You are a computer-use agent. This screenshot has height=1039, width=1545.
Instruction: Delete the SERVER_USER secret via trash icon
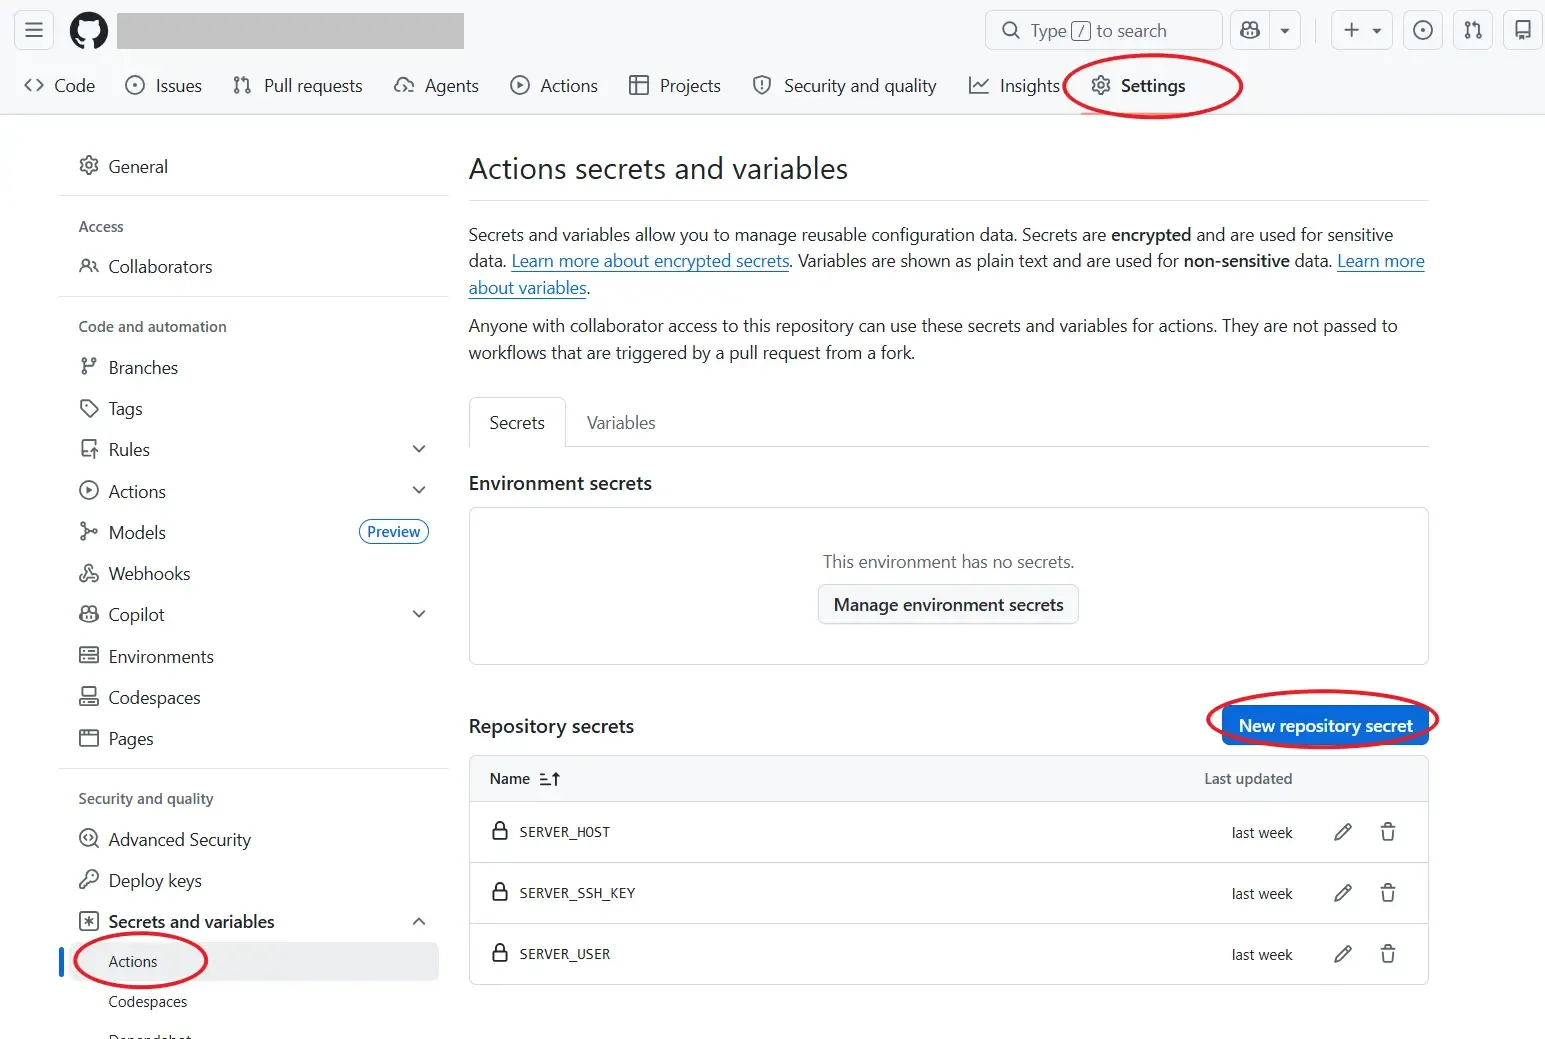coord(1387,954)
